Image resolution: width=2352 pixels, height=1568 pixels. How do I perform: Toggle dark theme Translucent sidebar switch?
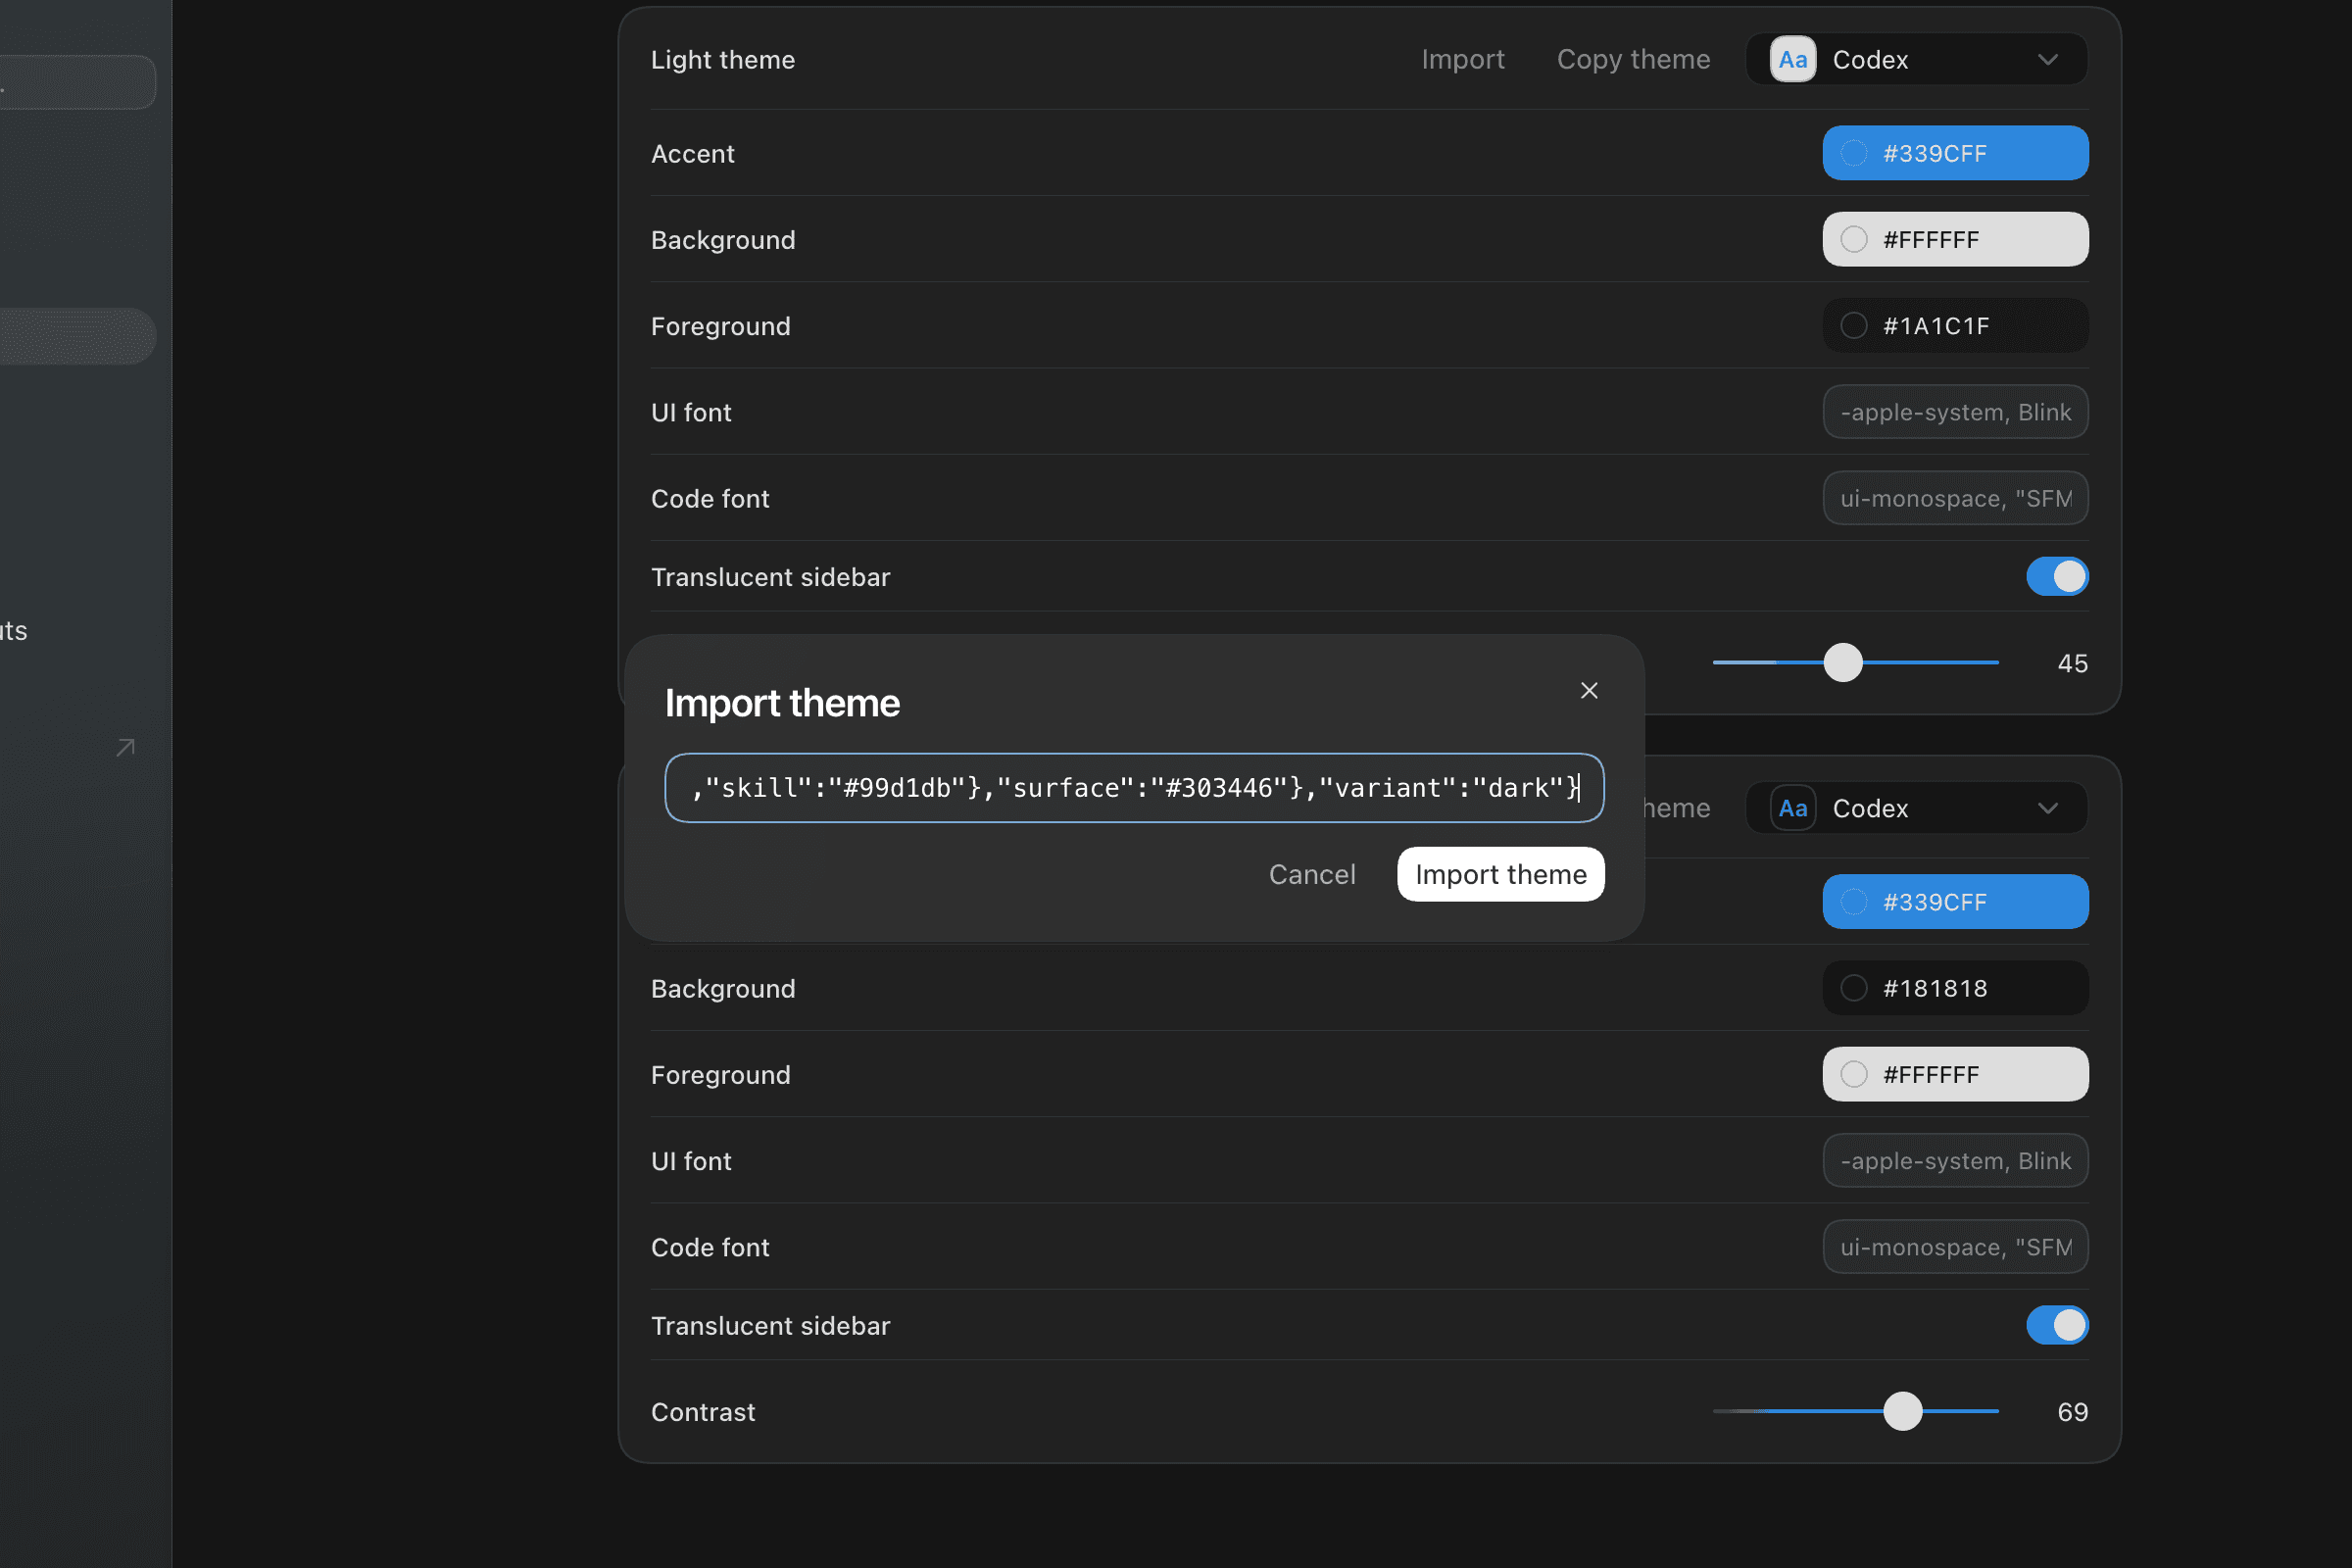coord(2057,1325)
